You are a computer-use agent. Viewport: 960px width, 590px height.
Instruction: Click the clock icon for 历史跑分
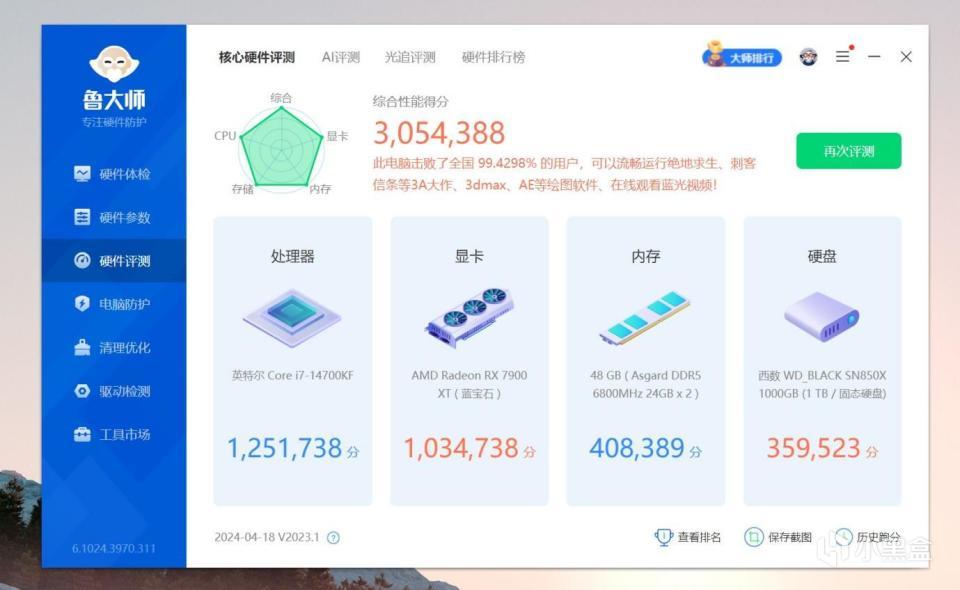tap(843, 537)
